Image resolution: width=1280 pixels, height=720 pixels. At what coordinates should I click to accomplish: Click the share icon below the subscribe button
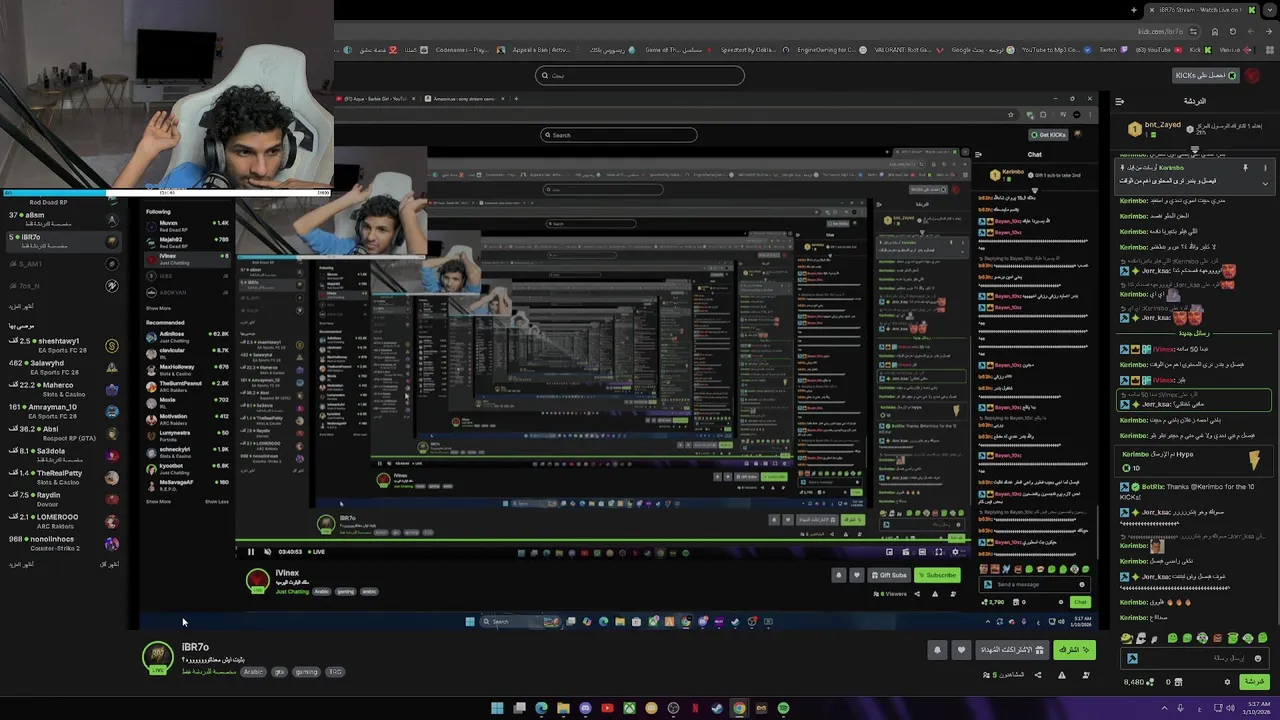(1038, 675)
